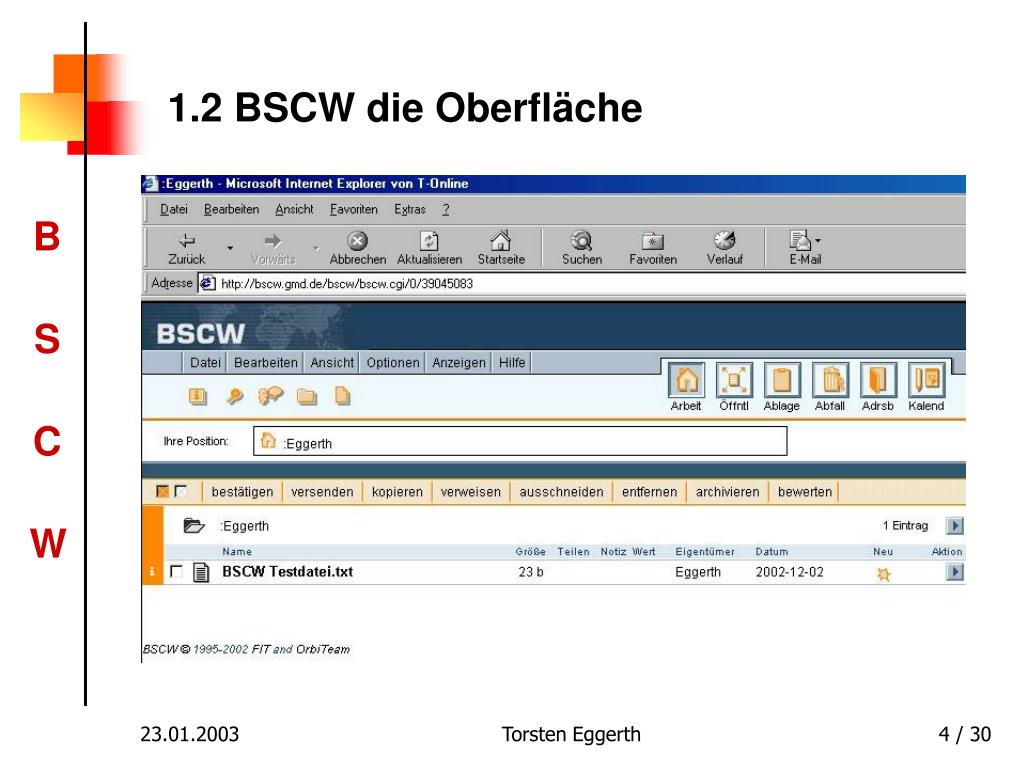Screen dimensions: 1024x768
Task: Click the ausschneiden action button
Action: pos(561,492)
